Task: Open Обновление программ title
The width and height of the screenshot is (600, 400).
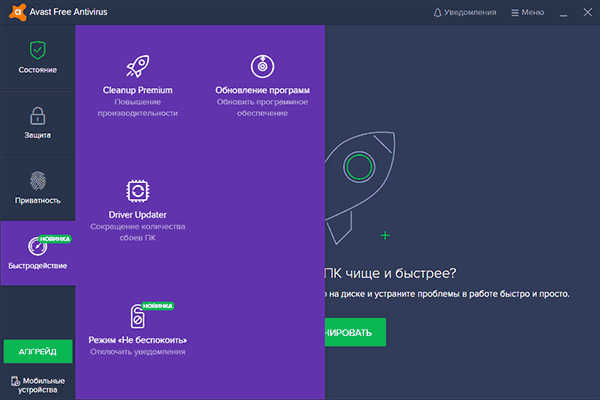Action: tap(262, 90)
